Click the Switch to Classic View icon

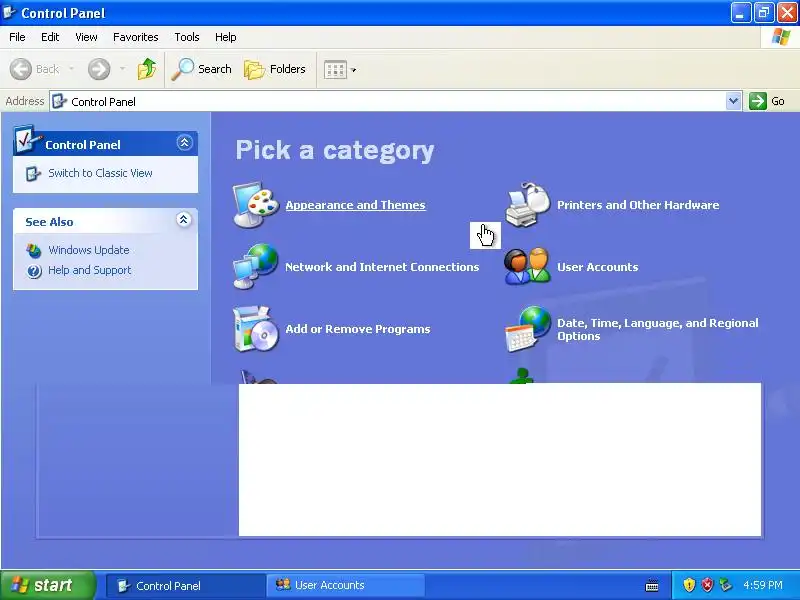pos(33,173)
